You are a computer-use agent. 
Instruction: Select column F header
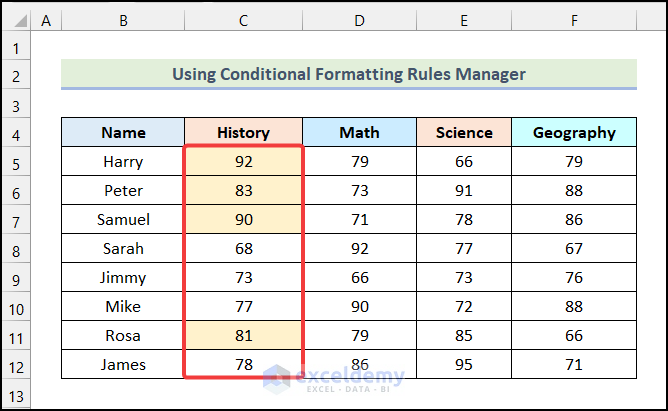574,19
